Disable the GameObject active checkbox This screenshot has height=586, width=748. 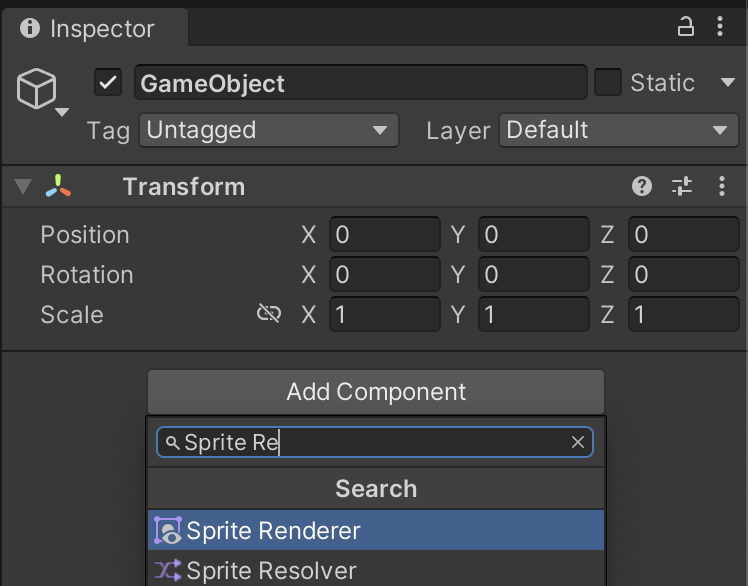[108, 83]
